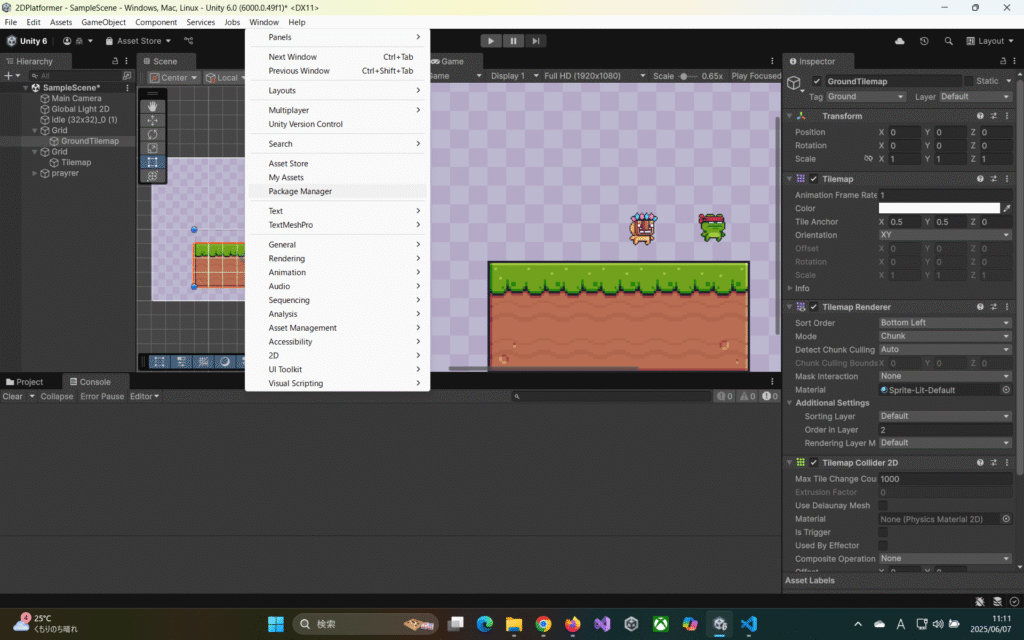Open the Orientation dropdown set to XY
This screenshot has width=1024, height=640.
pos(945,235)
